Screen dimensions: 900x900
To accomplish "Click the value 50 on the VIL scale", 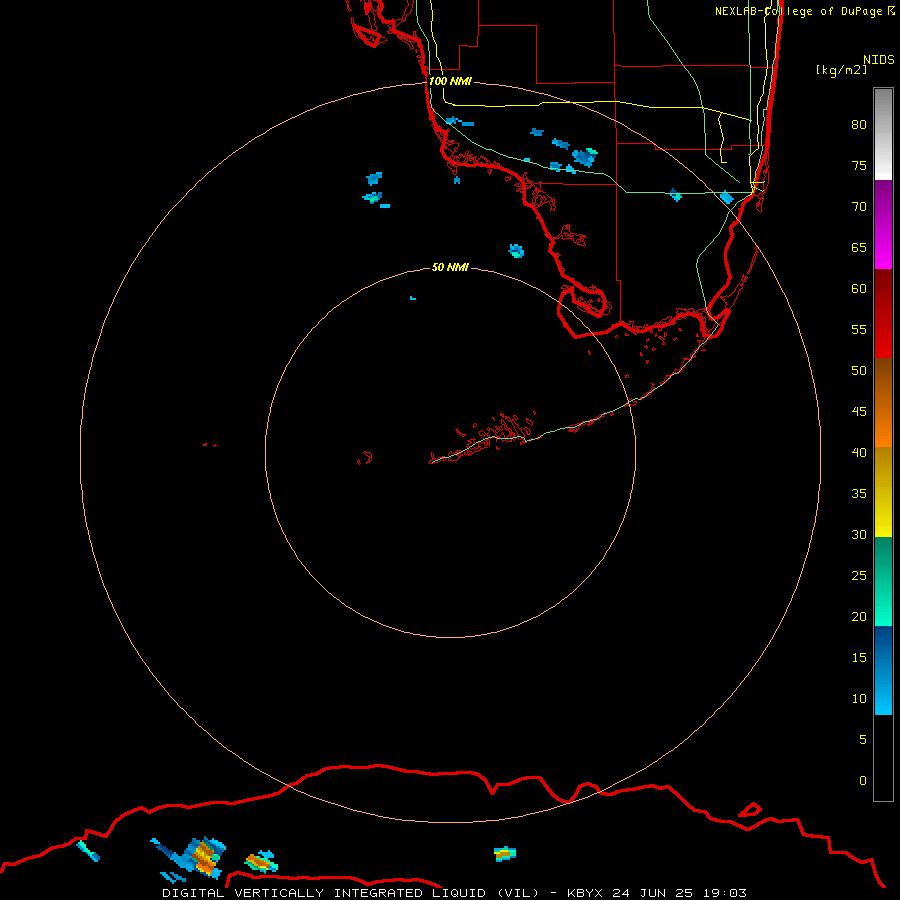I will [859, 371].
